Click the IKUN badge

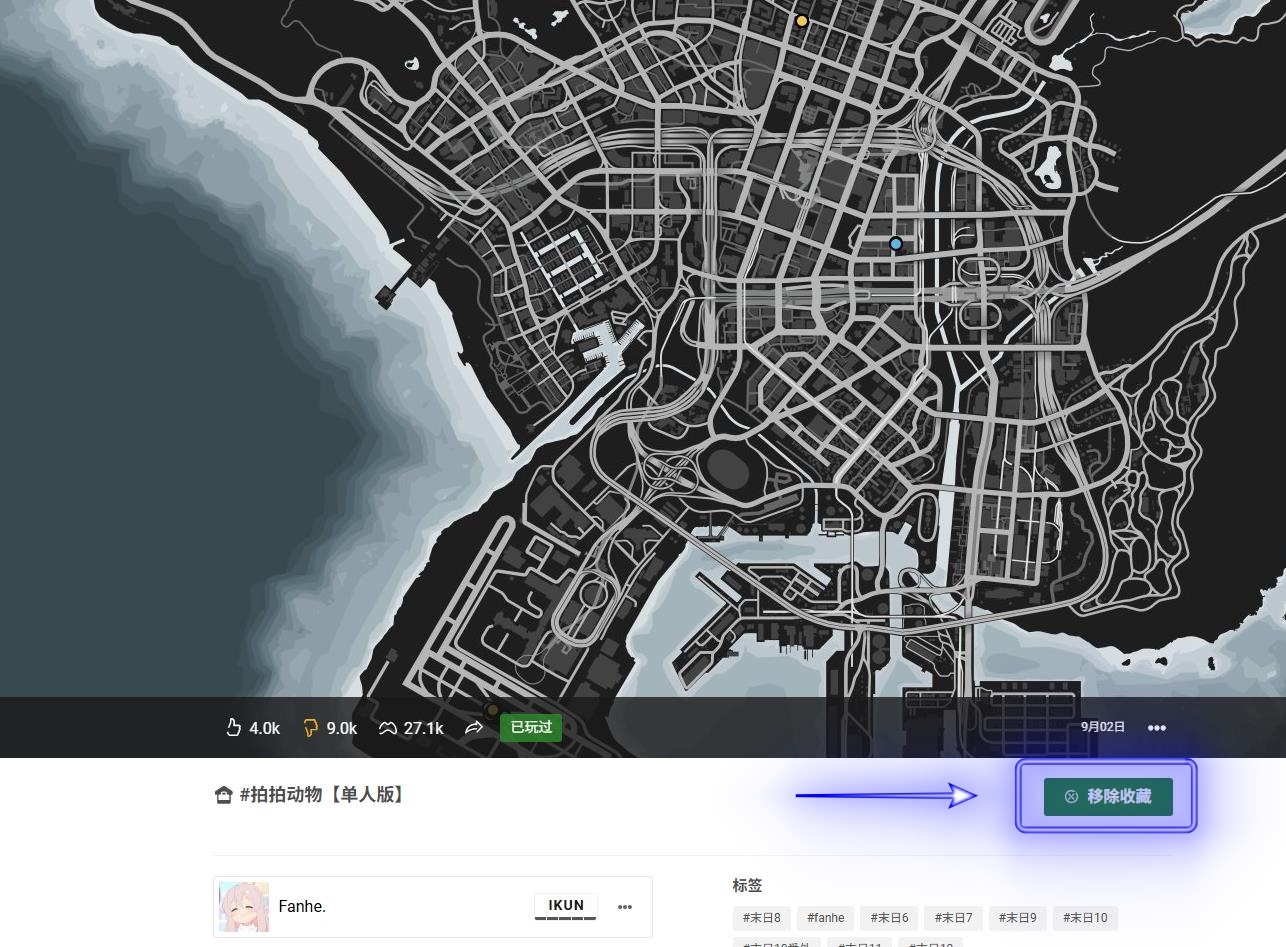[x=566, y=907]
